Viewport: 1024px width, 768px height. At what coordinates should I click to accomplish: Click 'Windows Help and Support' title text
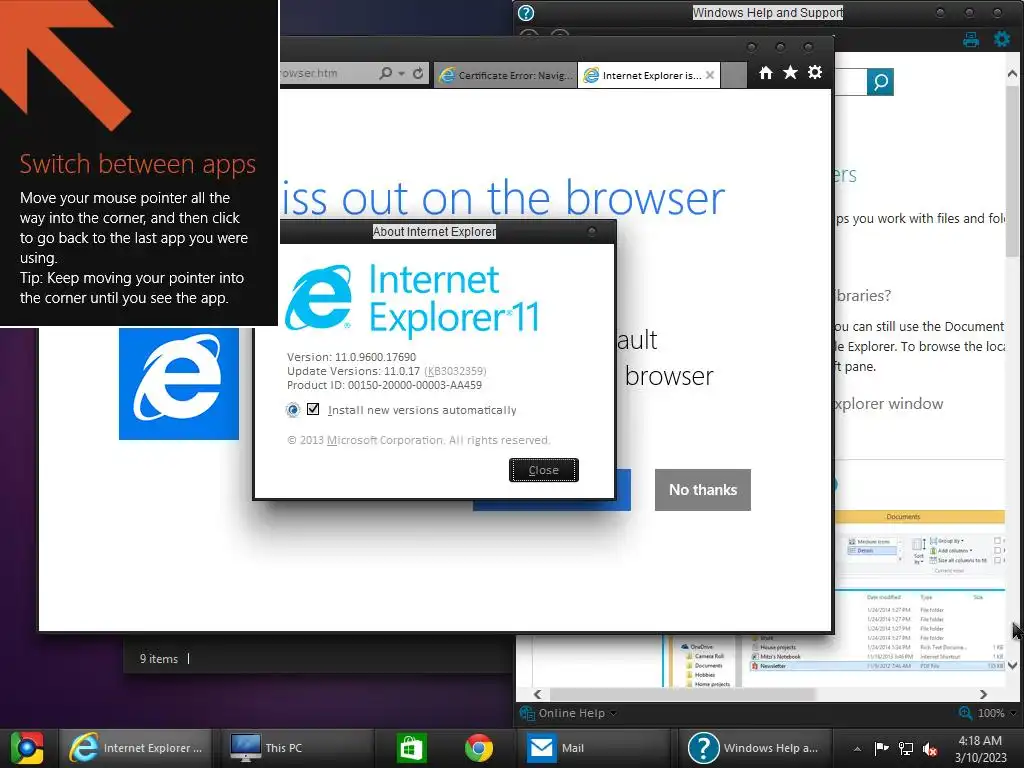tap(768, 12)
